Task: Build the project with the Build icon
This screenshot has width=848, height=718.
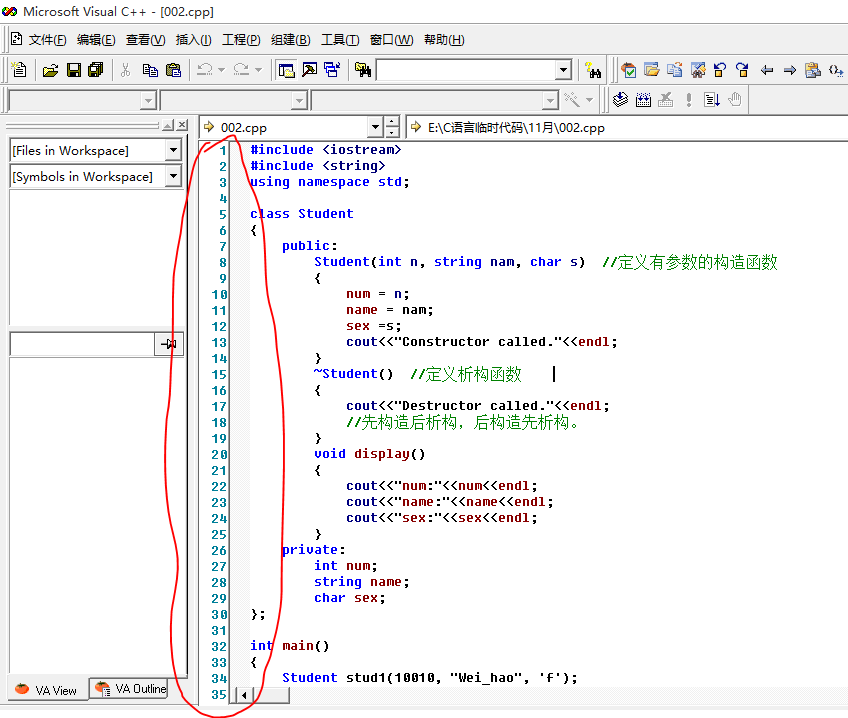Action: coord(642,100)
